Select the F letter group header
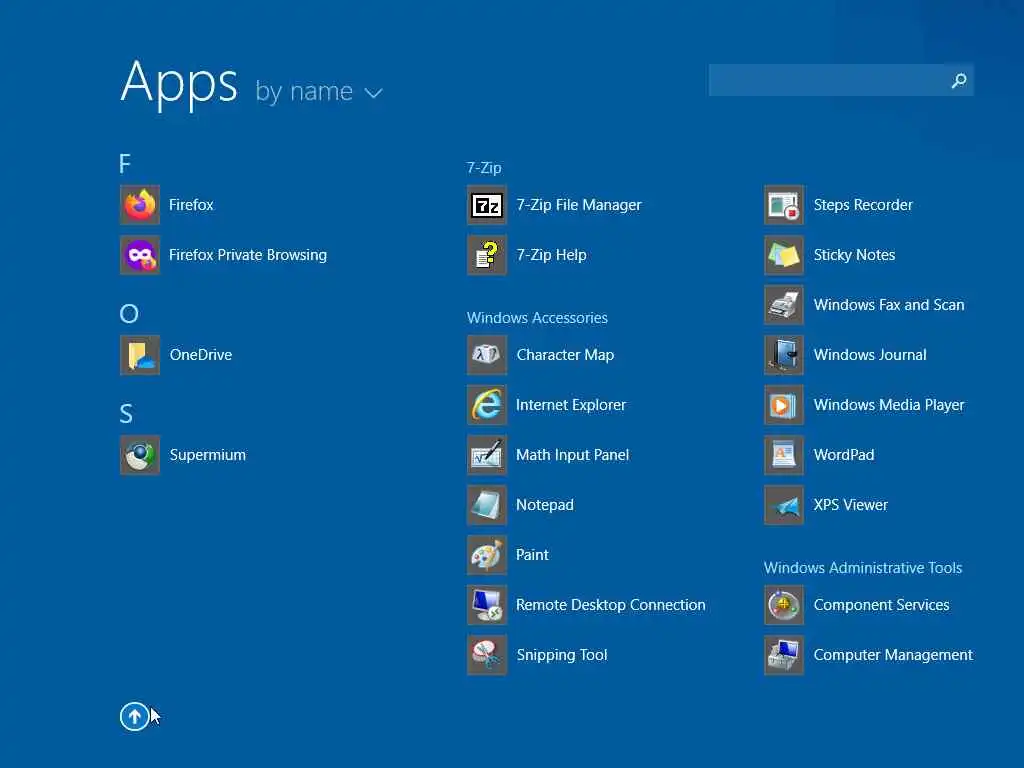Screen dimensions: 1024x768 (125, 163)
